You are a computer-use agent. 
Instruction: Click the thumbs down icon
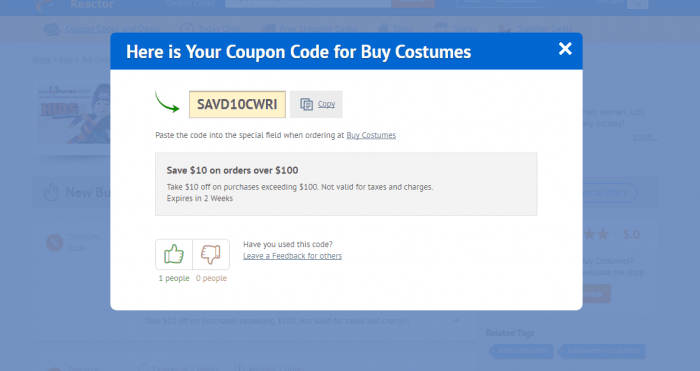click(x=211, y=254)
